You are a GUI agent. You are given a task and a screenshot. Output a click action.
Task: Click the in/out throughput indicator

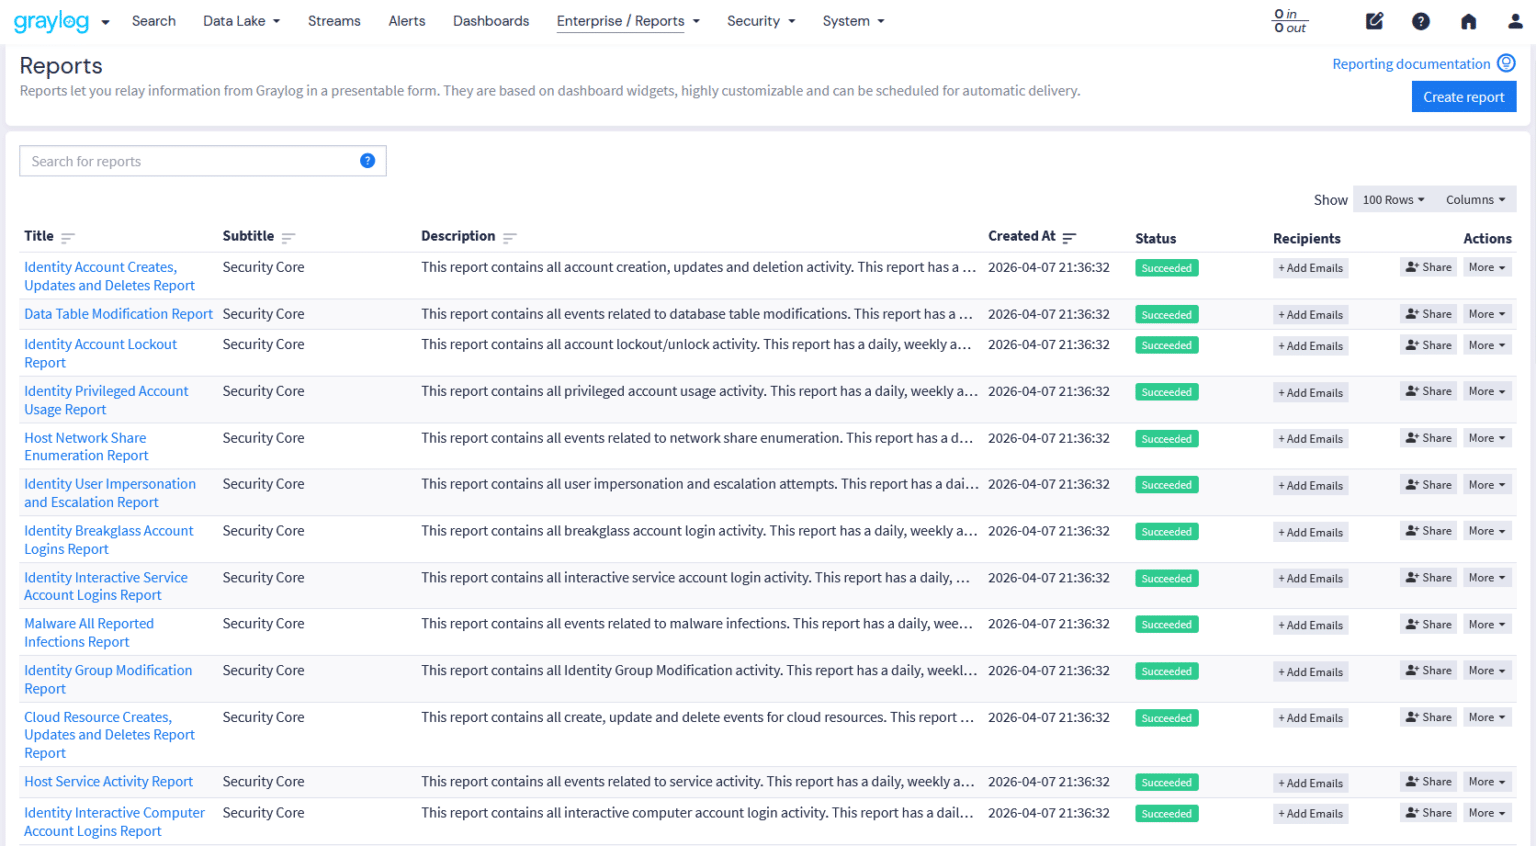tap(1290, 21)
